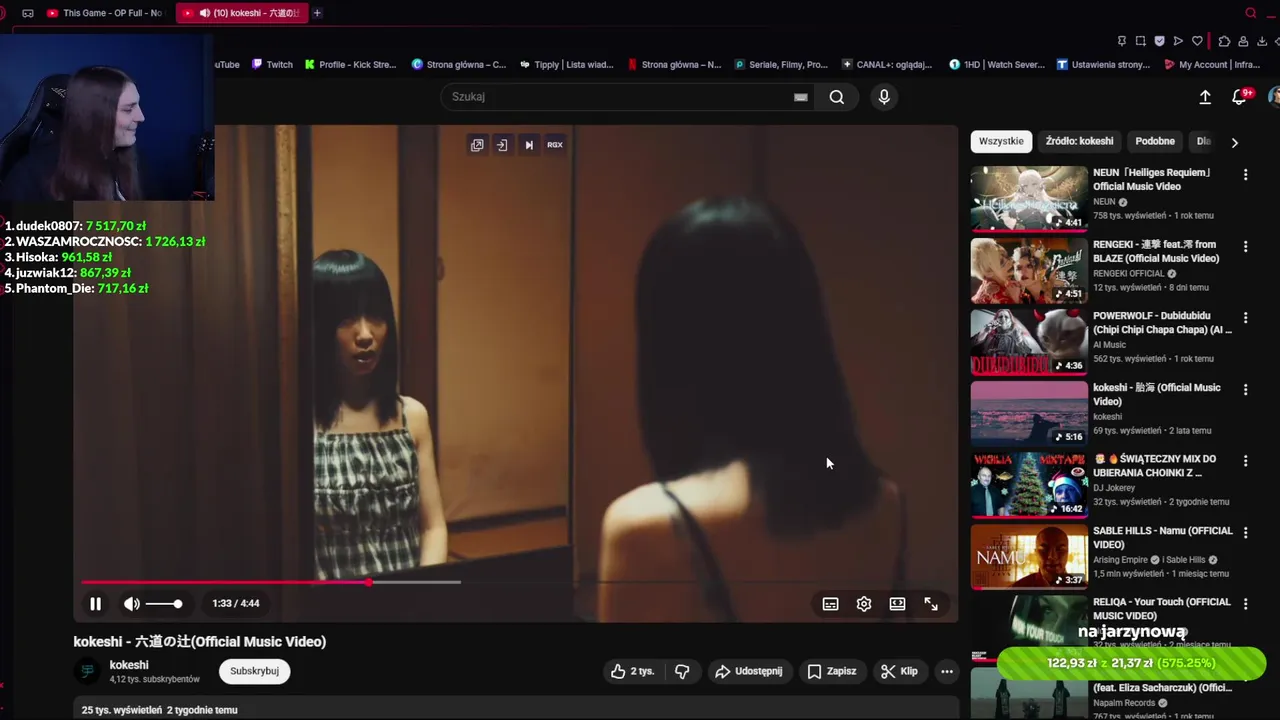Open the POWERWOLF Dubidubidu video thumbnail
This screenshot has width=1280, height=720.
(1029, 342)
